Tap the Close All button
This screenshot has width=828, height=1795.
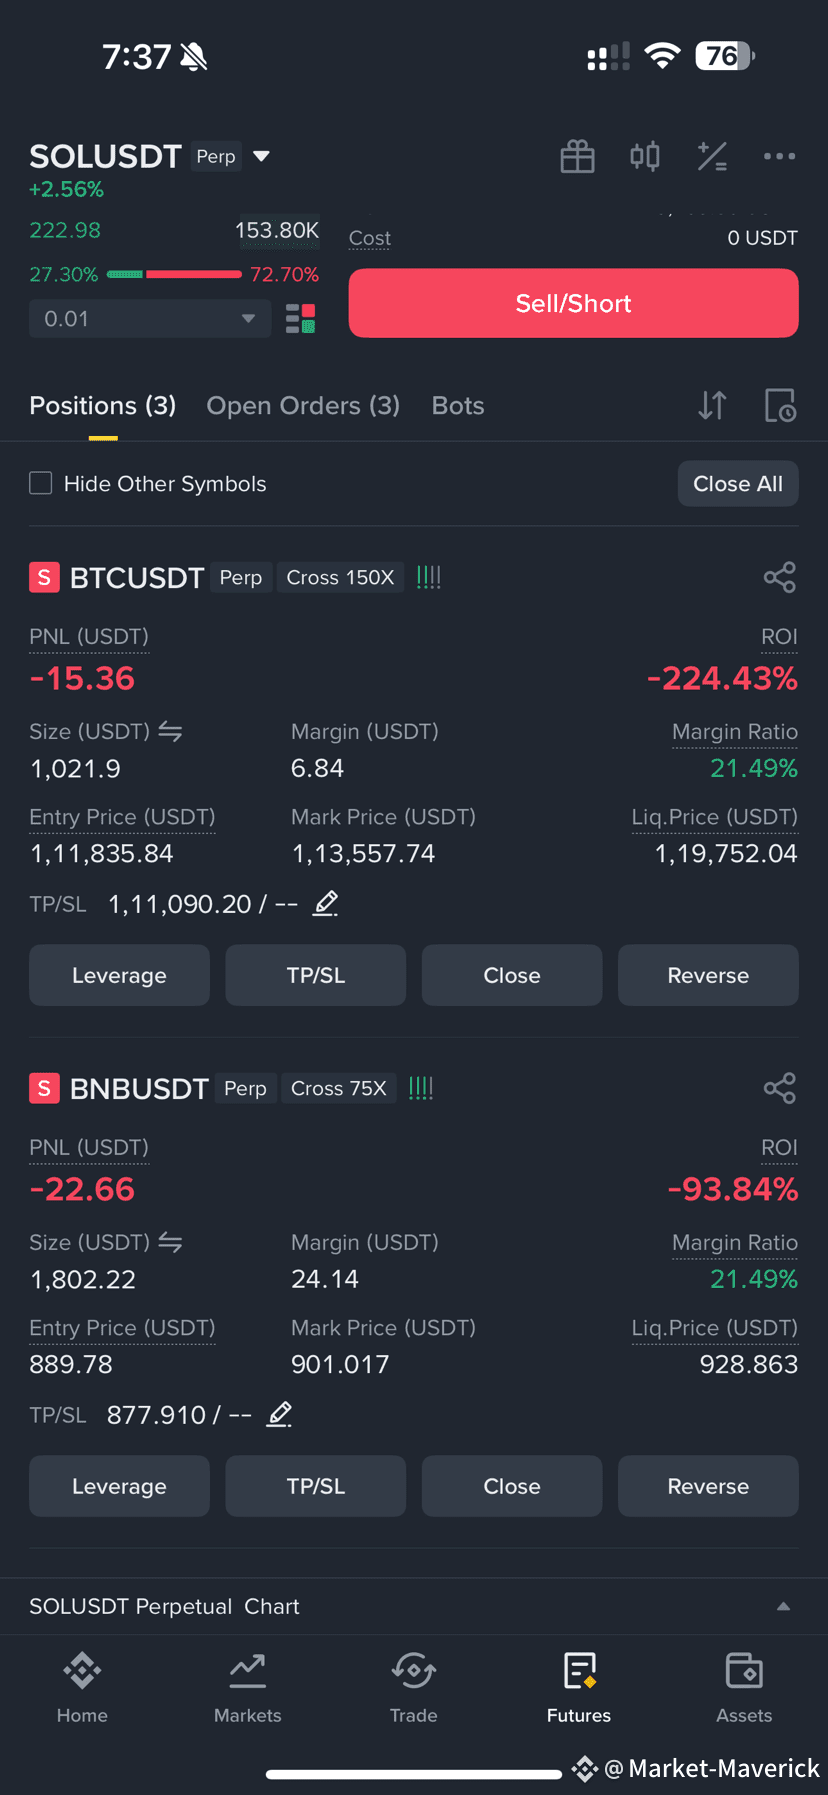point(738,484)
